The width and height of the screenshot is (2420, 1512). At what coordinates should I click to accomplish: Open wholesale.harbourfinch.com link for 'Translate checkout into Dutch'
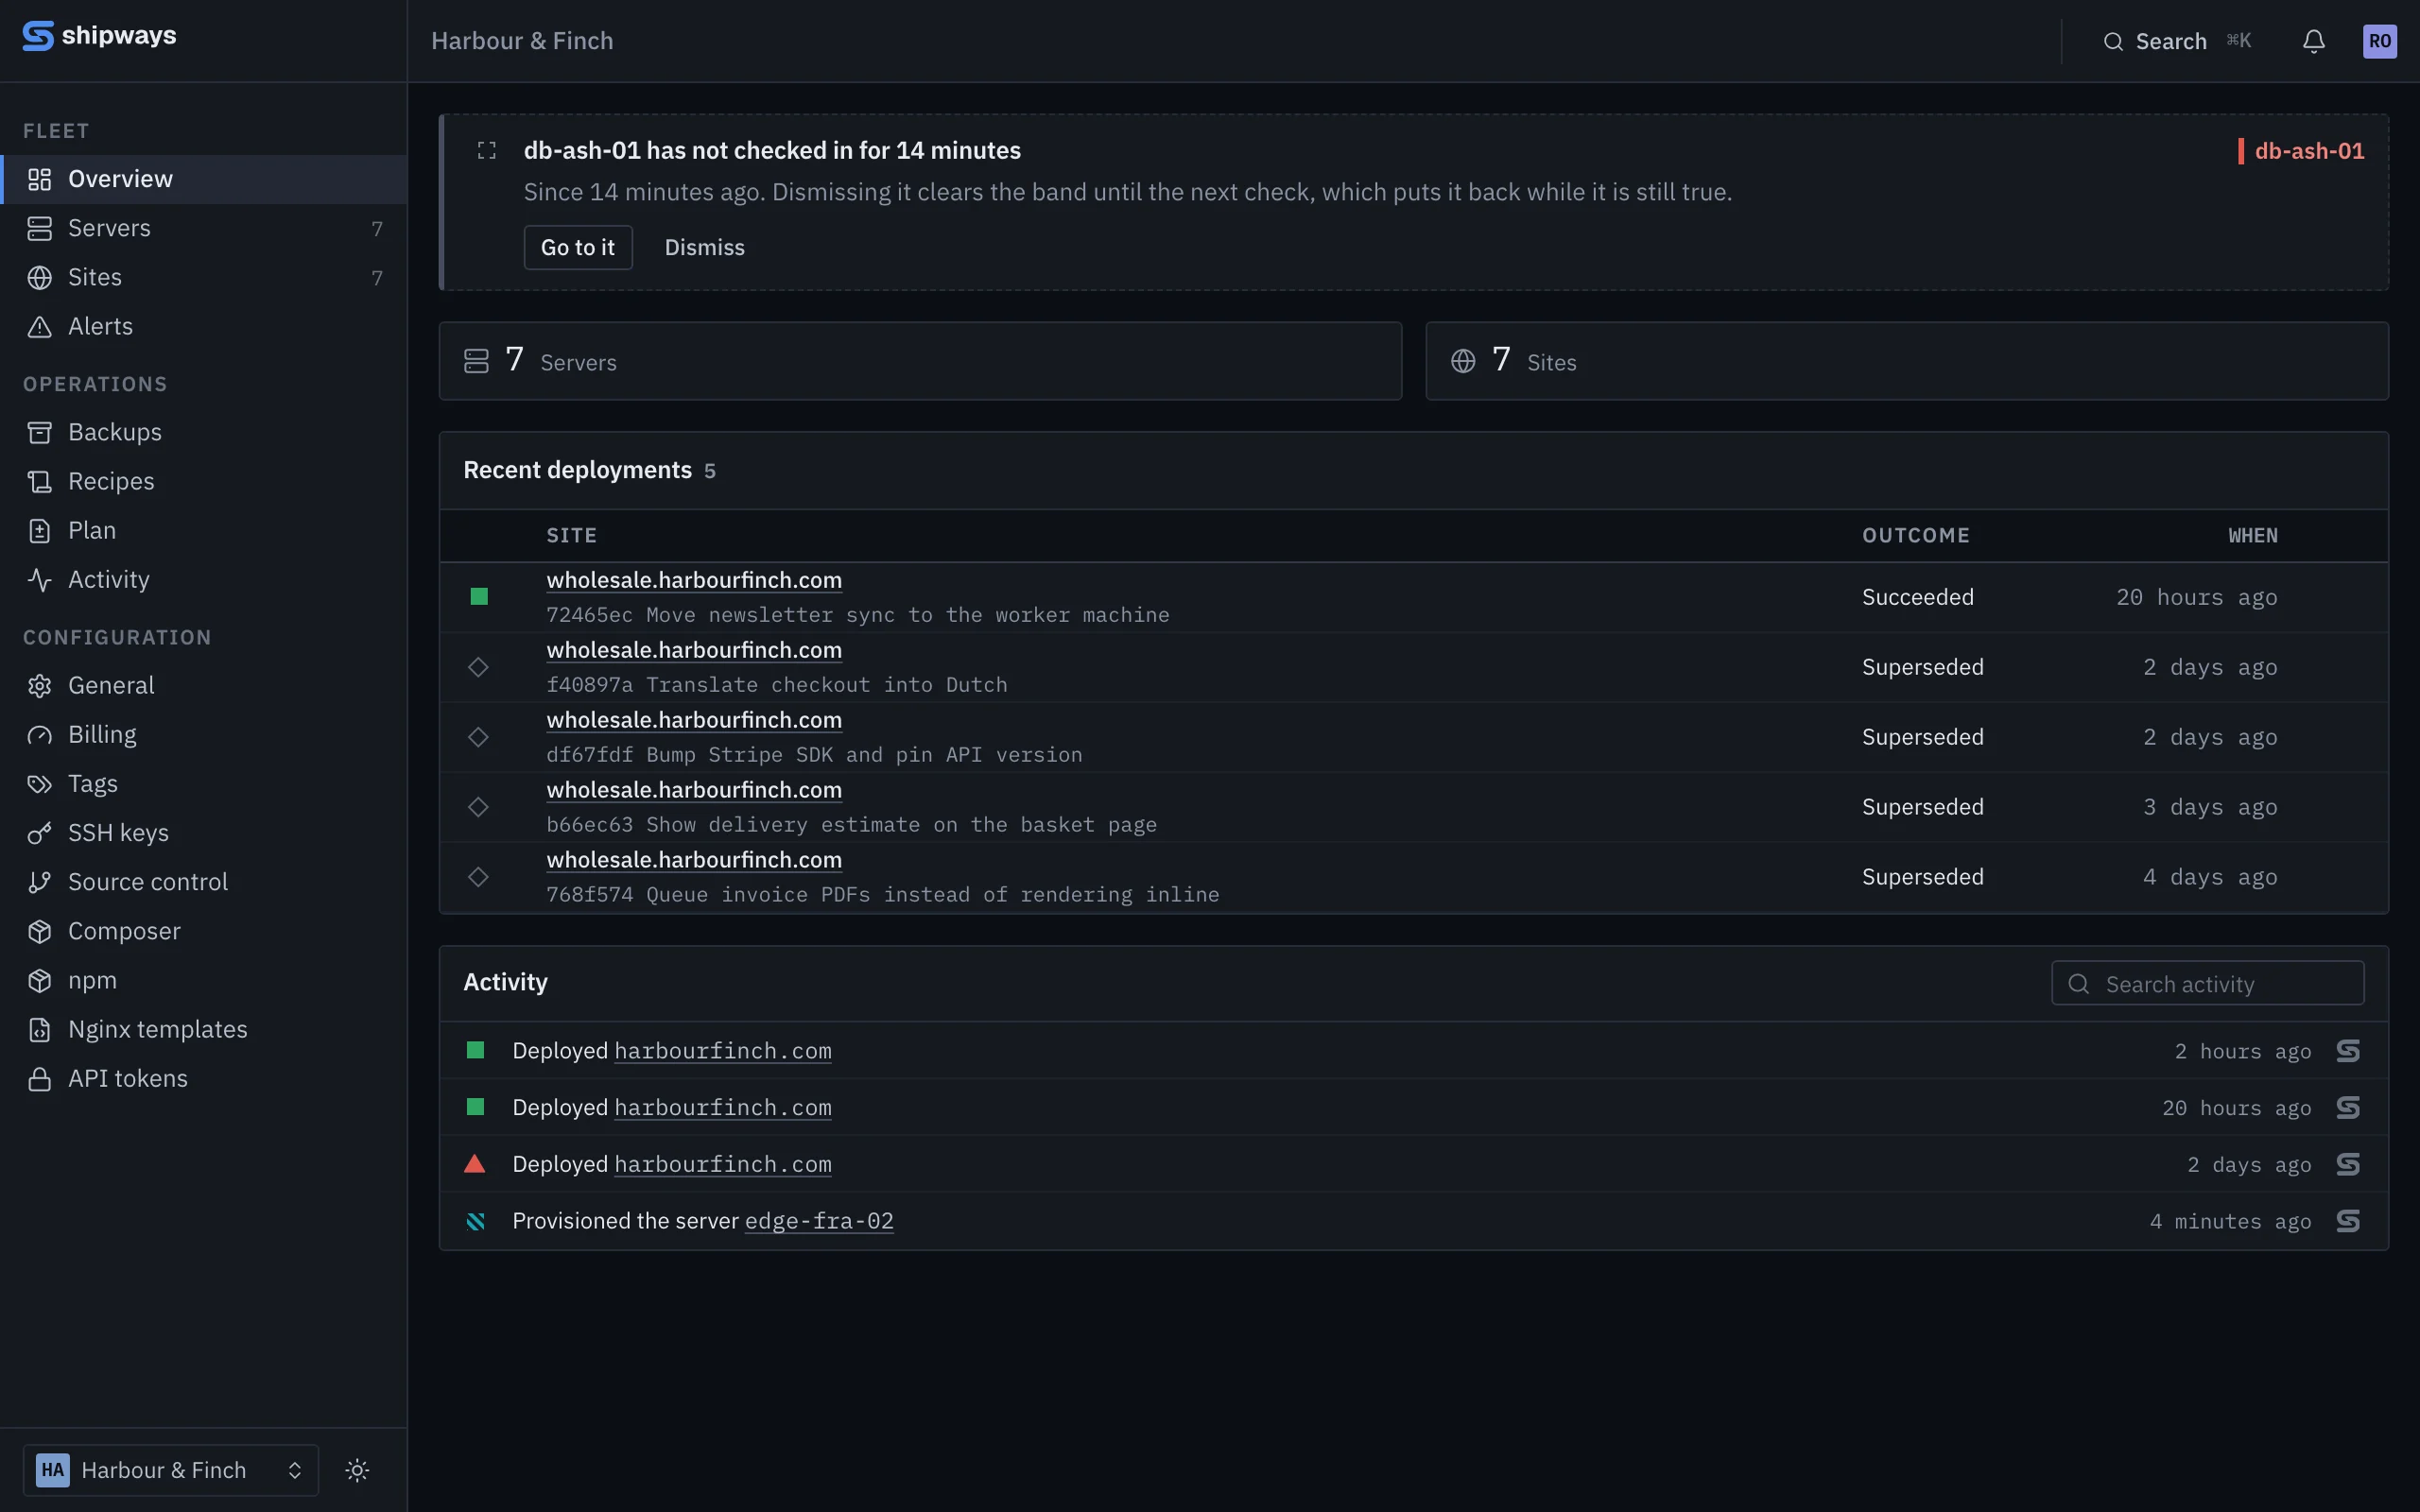point(694,650)
